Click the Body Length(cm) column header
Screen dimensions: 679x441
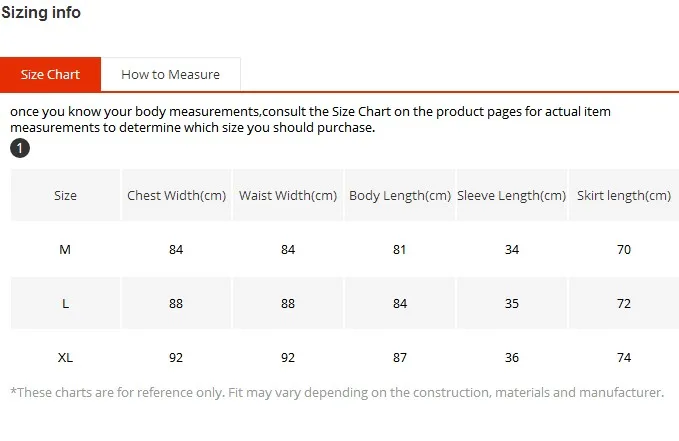pyautogui.click(x=400, y=195)
